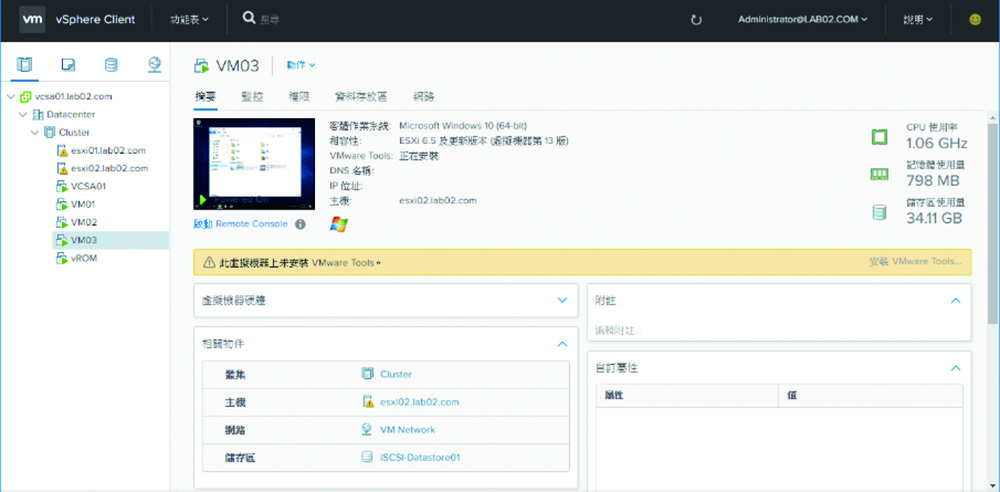The height and width of the screenshot is (492, 1000).
Task: Collapse the notes panel chevron
Action: point(955,300)
